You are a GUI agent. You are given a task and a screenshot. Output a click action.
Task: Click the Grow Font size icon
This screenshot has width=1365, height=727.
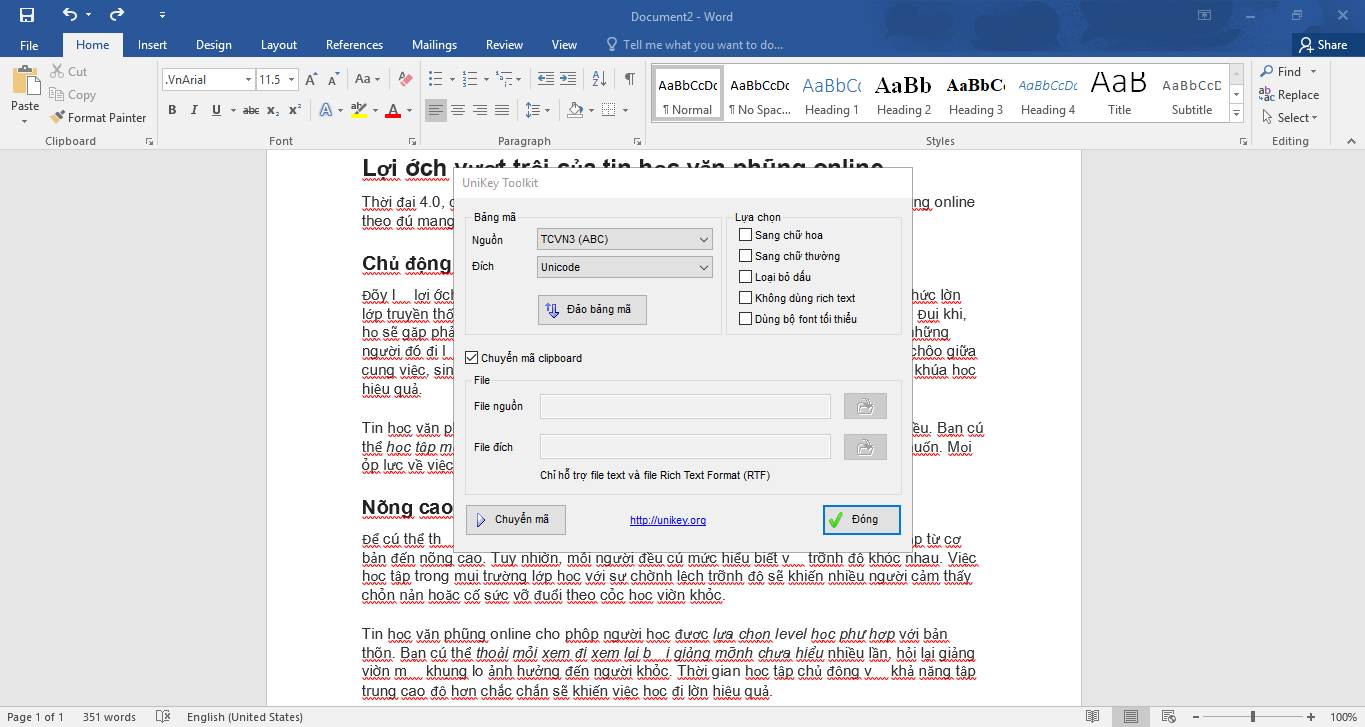[311, 79]
